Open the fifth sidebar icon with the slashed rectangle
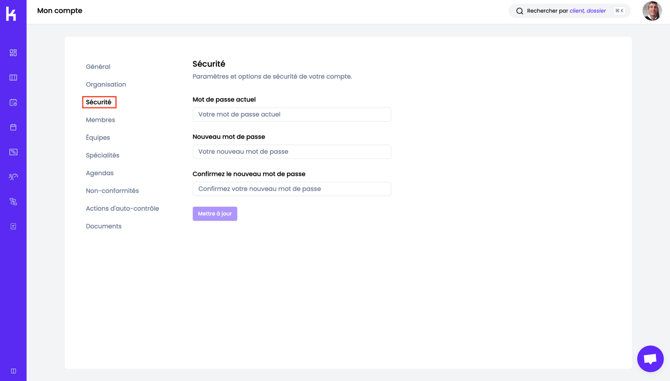This screenshot has width=670, height=381. click(13, 152)
